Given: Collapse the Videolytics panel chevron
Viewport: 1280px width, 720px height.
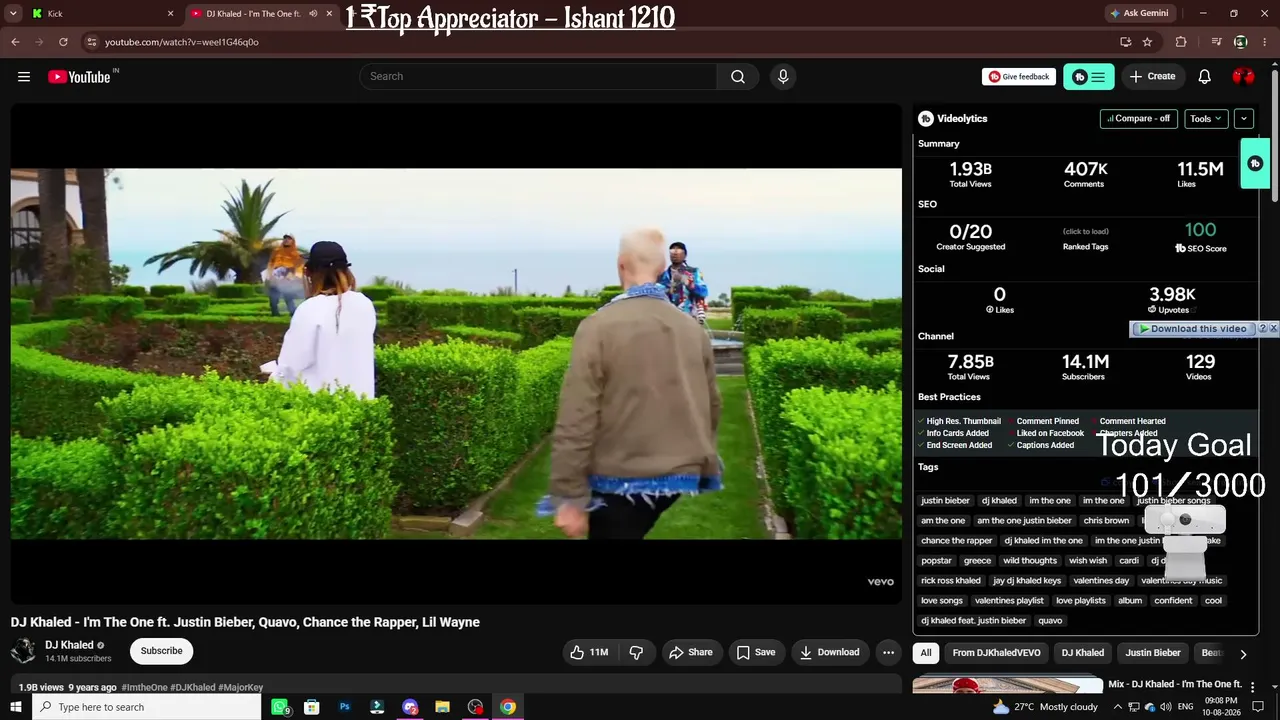Looking at the screenshot, I should point(1244,118).
